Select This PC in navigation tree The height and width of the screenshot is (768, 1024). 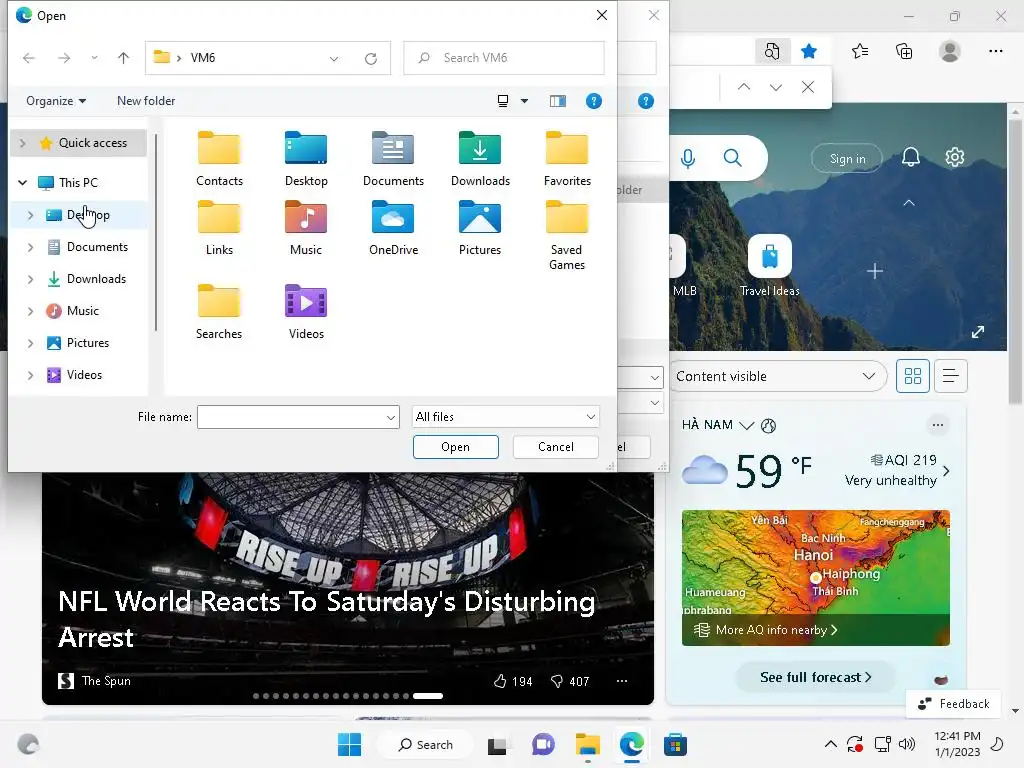[x=78, y=183]
